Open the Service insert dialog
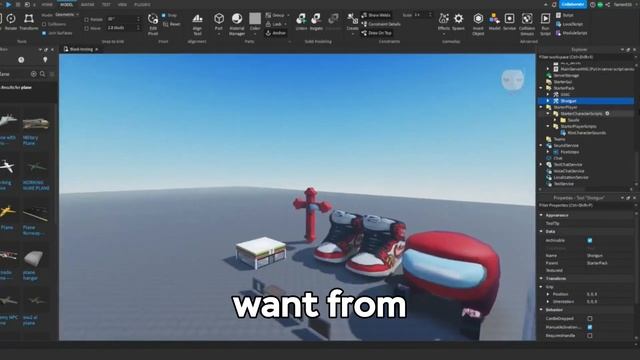 509,22
